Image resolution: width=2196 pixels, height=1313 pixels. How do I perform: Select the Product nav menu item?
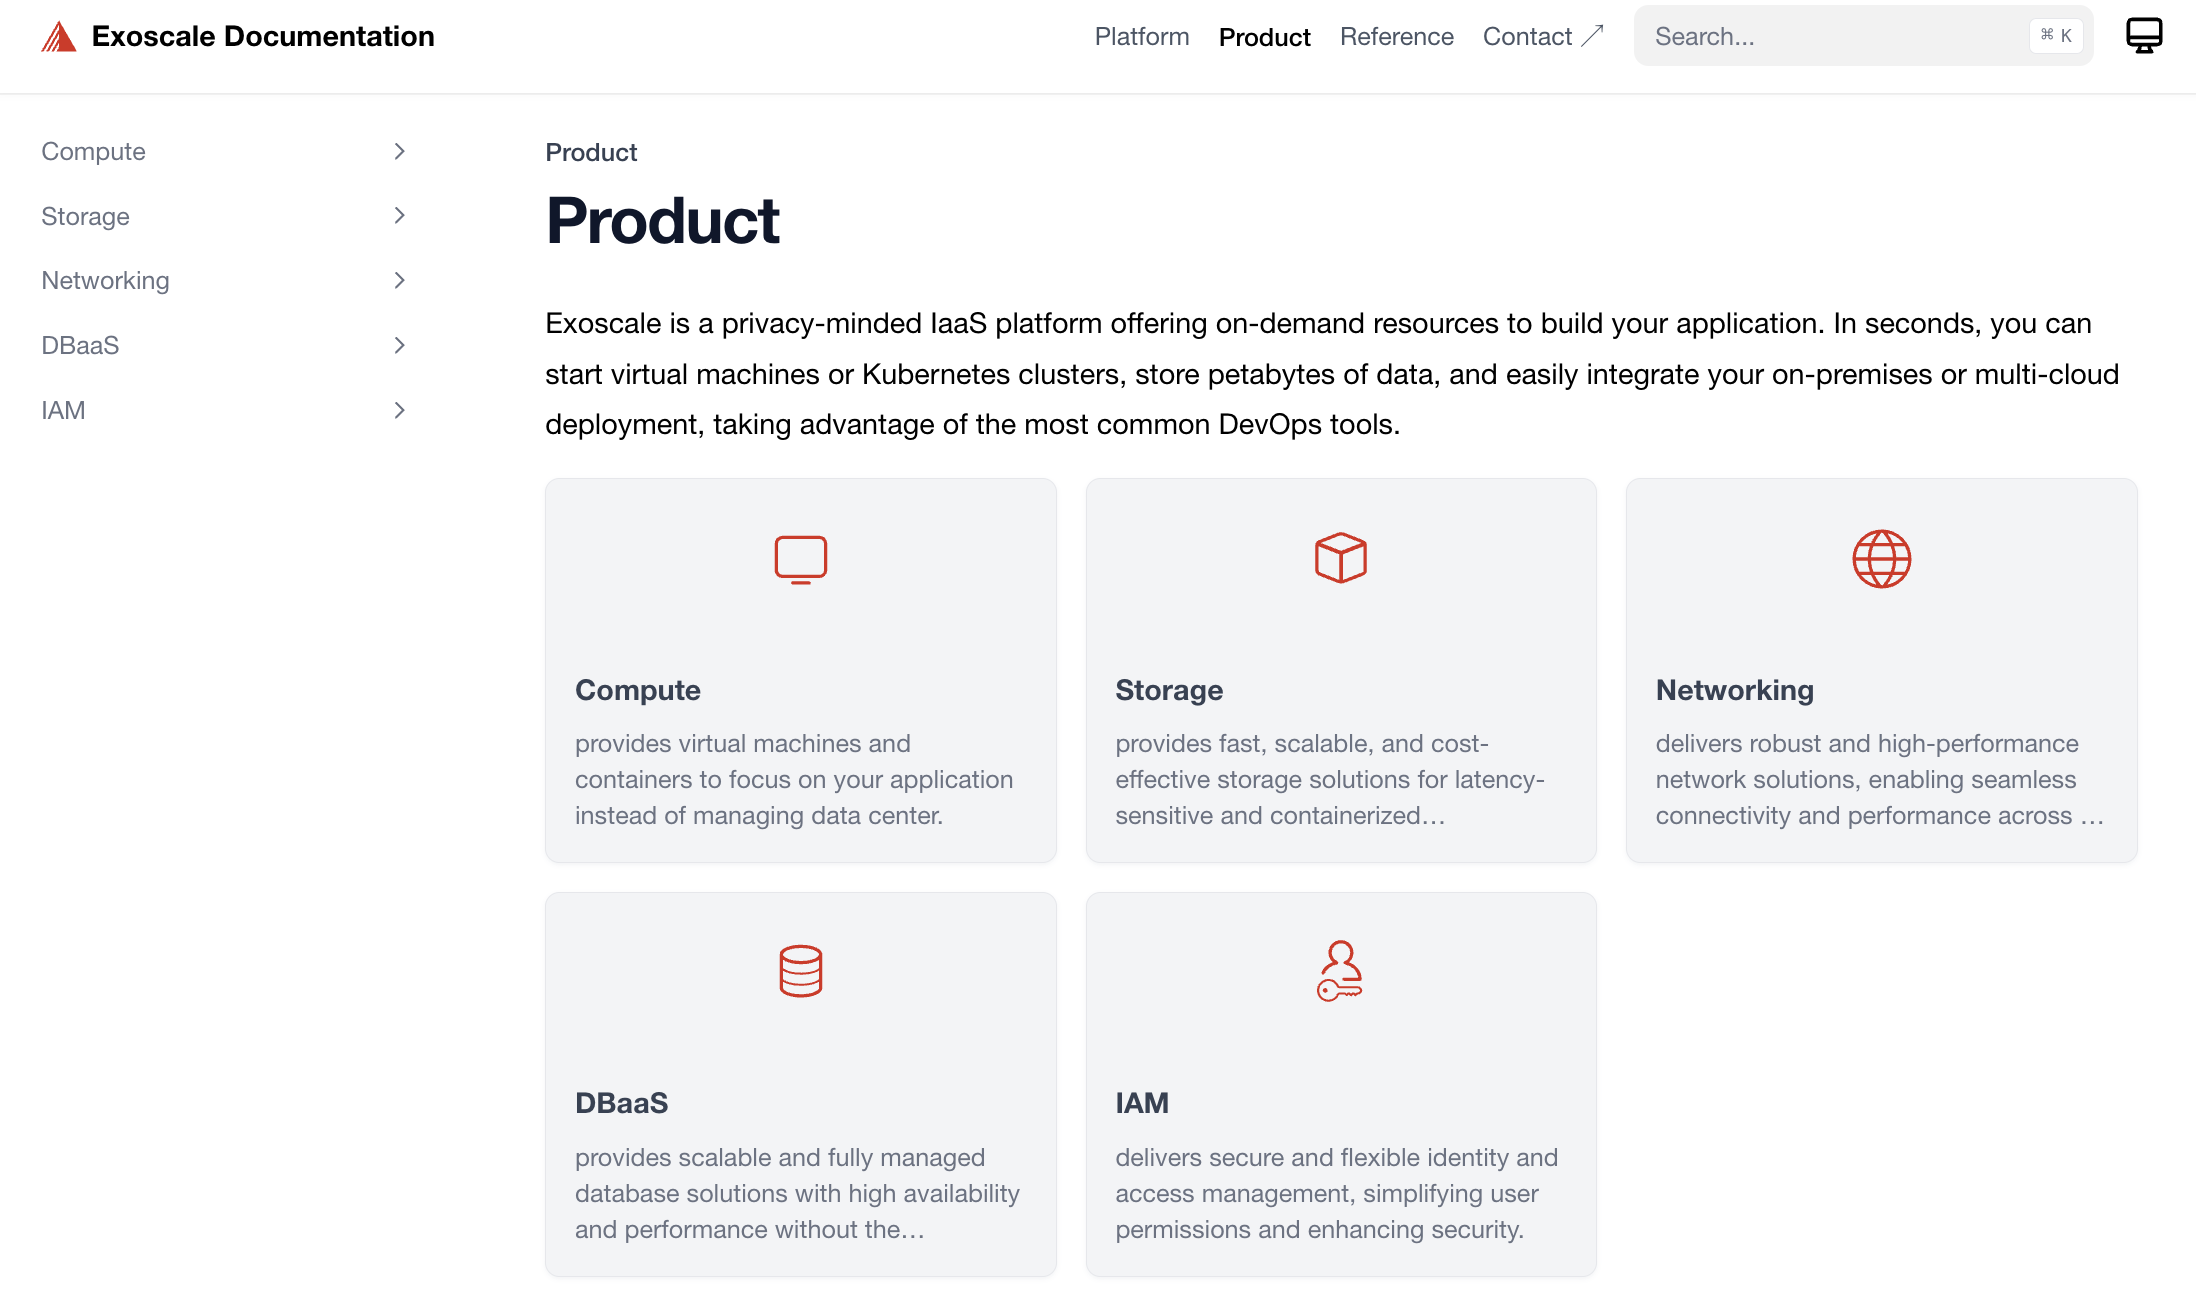click(x=1264, y=37)
